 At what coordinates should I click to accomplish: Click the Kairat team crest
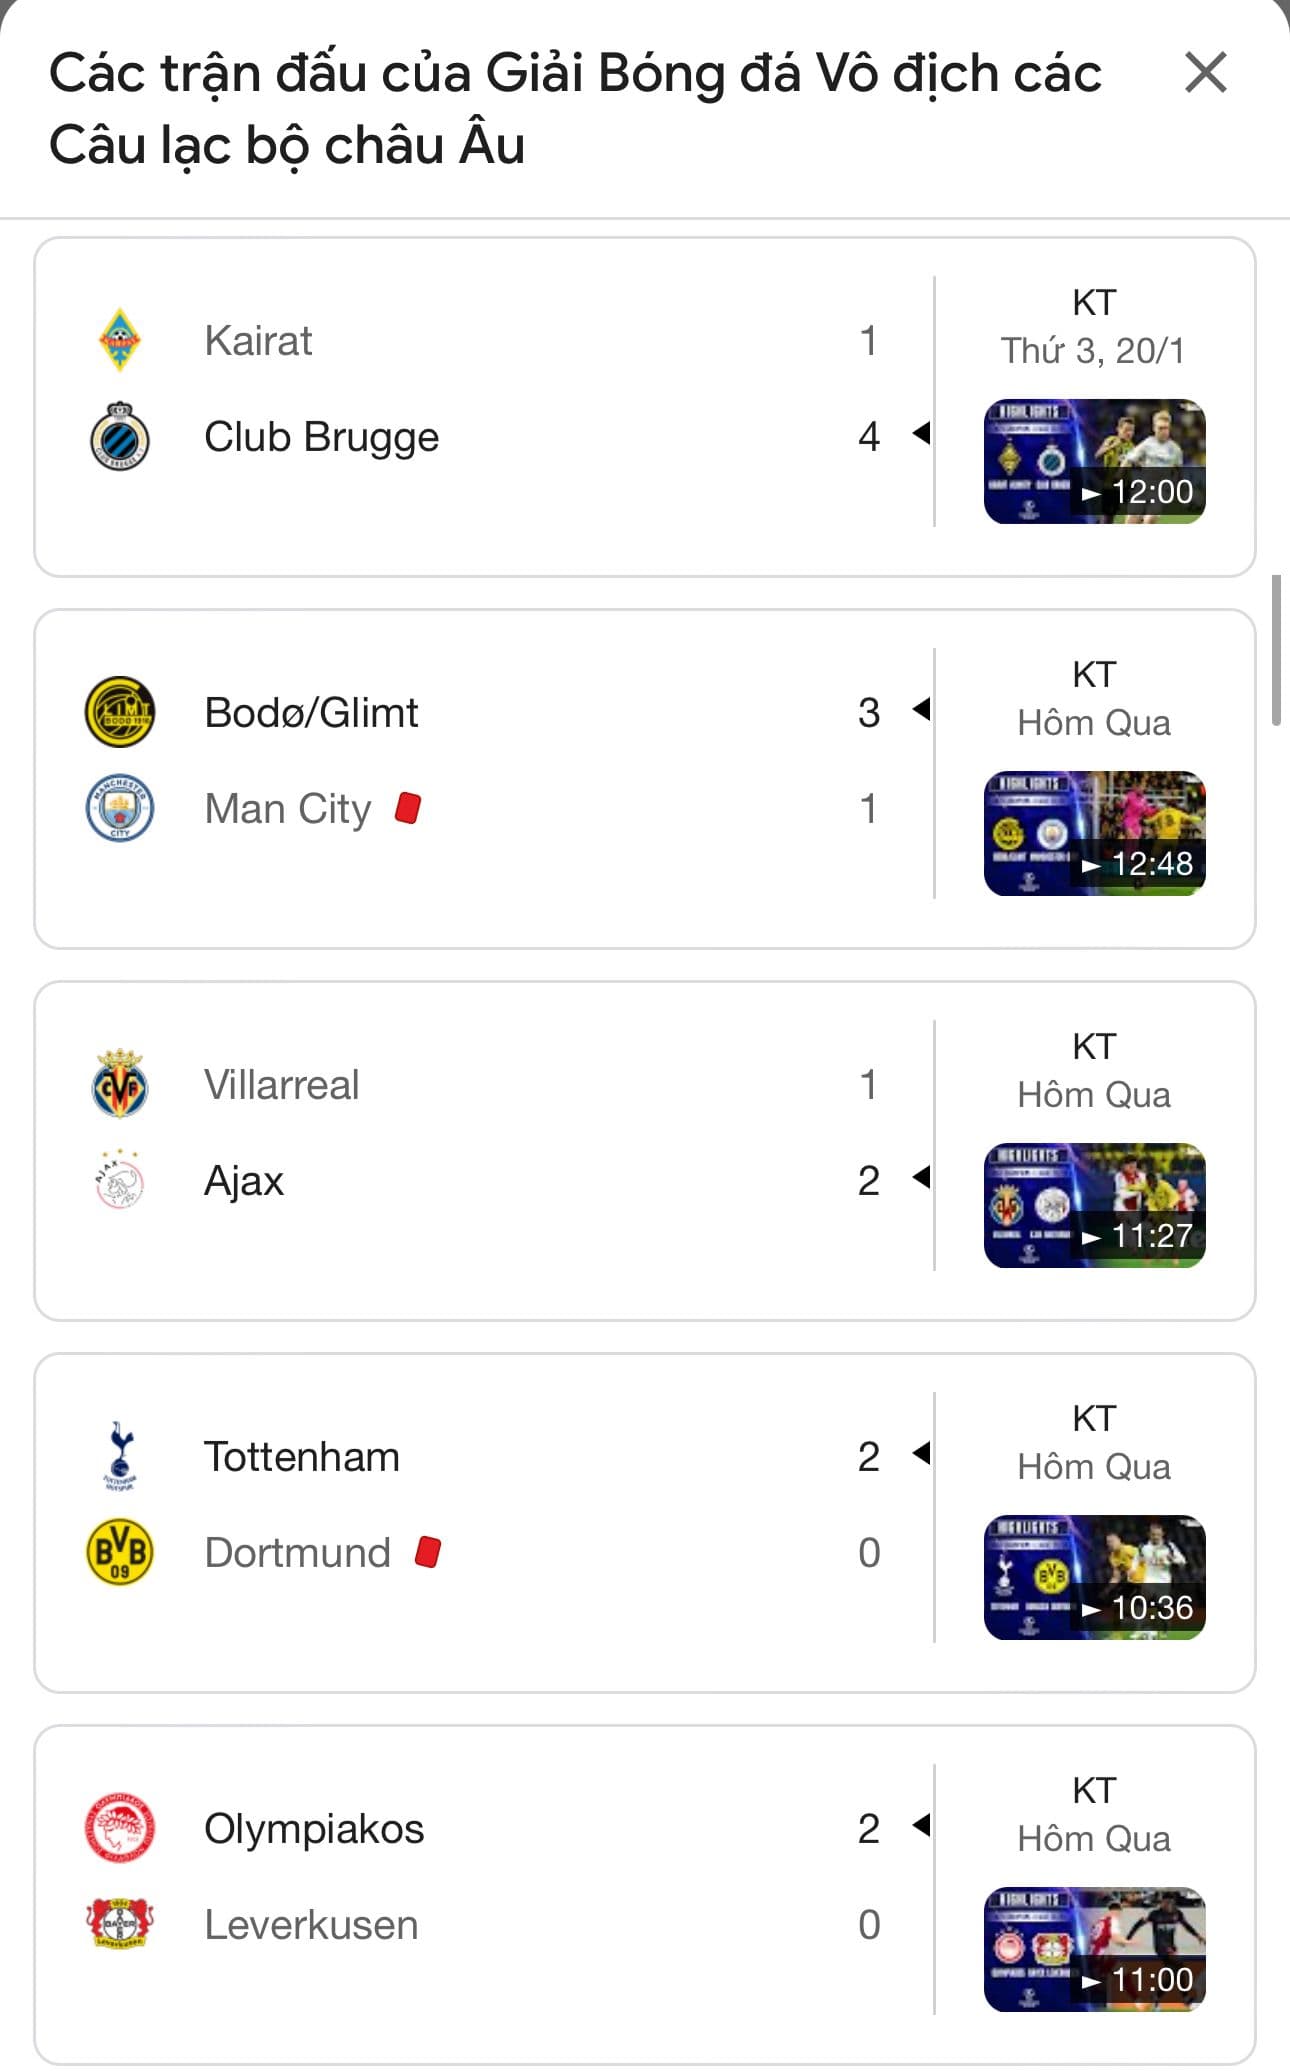click(120, 340)
